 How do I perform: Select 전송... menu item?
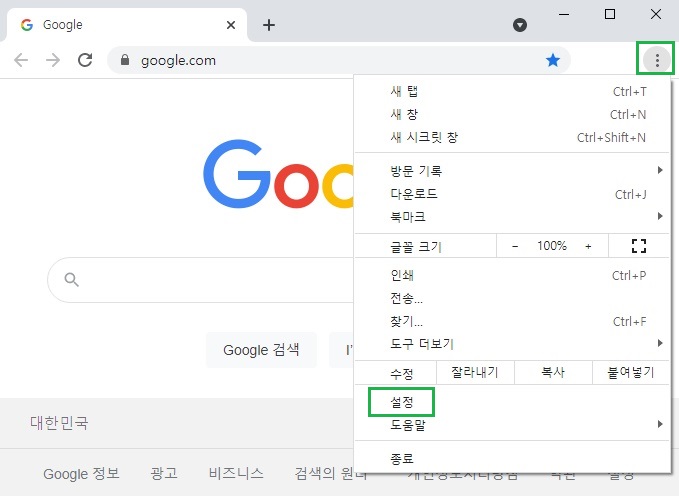(512, 298)
